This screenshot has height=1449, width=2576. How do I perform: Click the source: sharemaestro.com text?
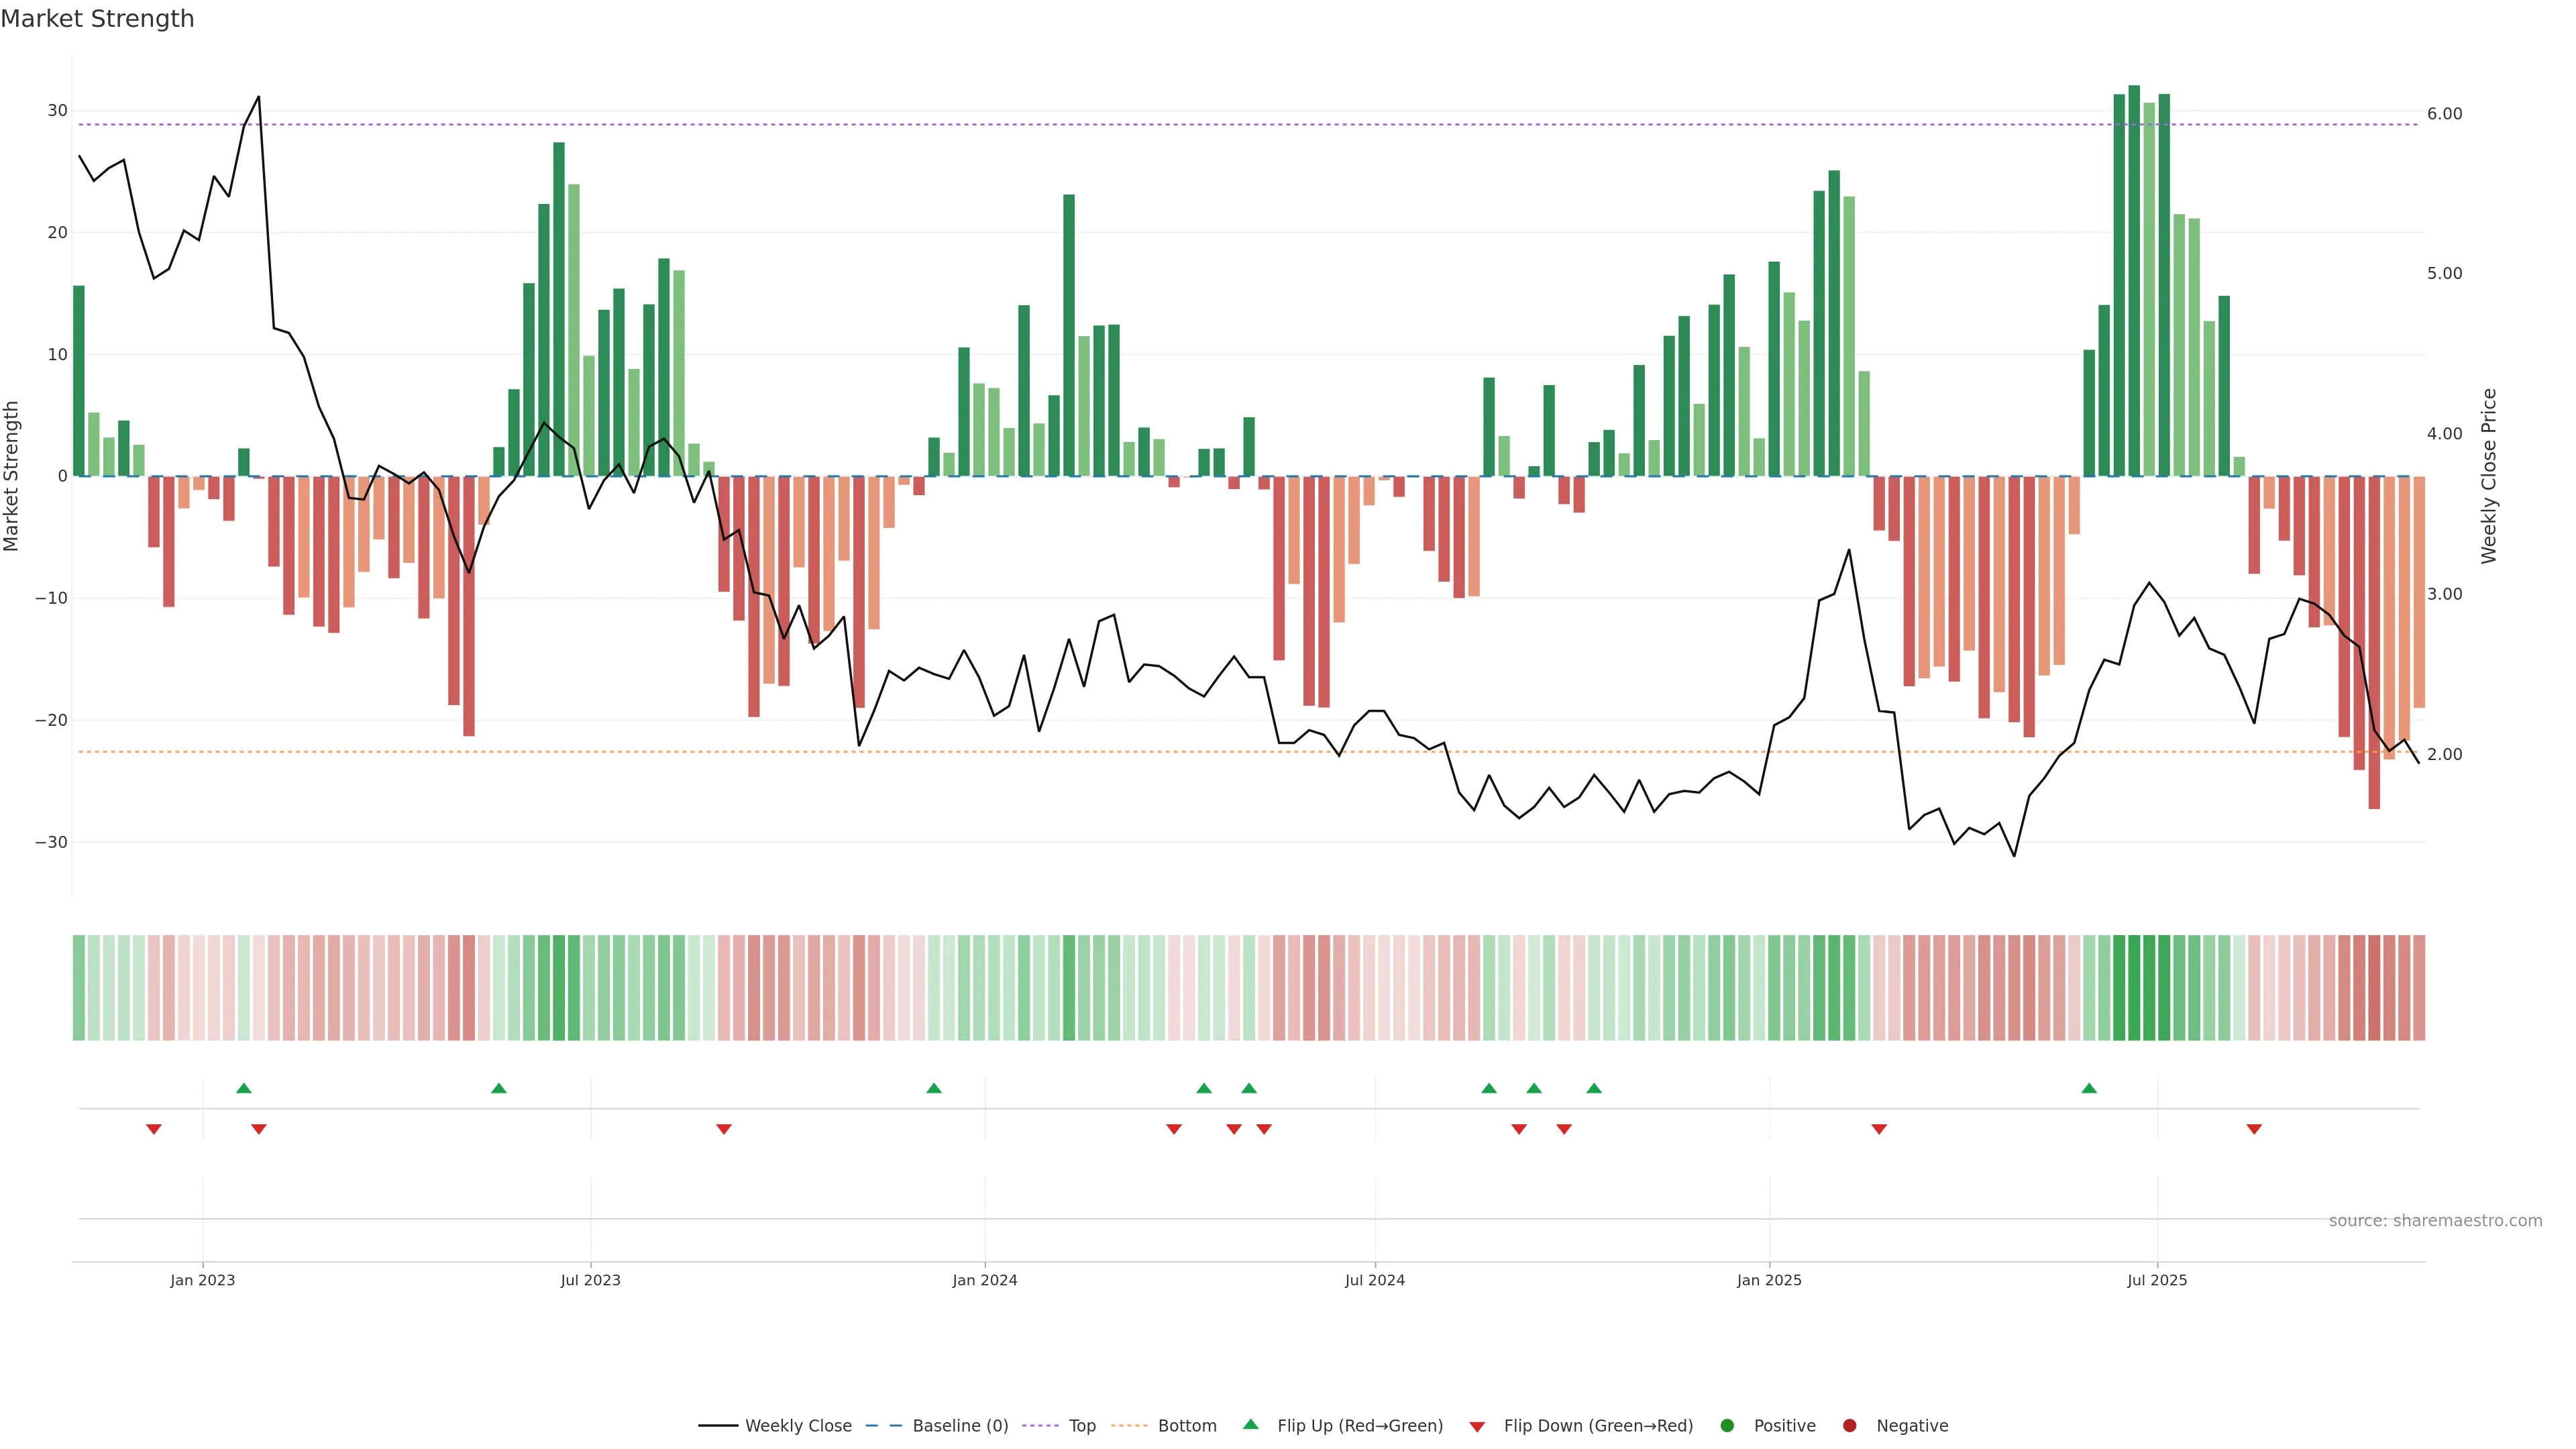tap(2435, 1221)
